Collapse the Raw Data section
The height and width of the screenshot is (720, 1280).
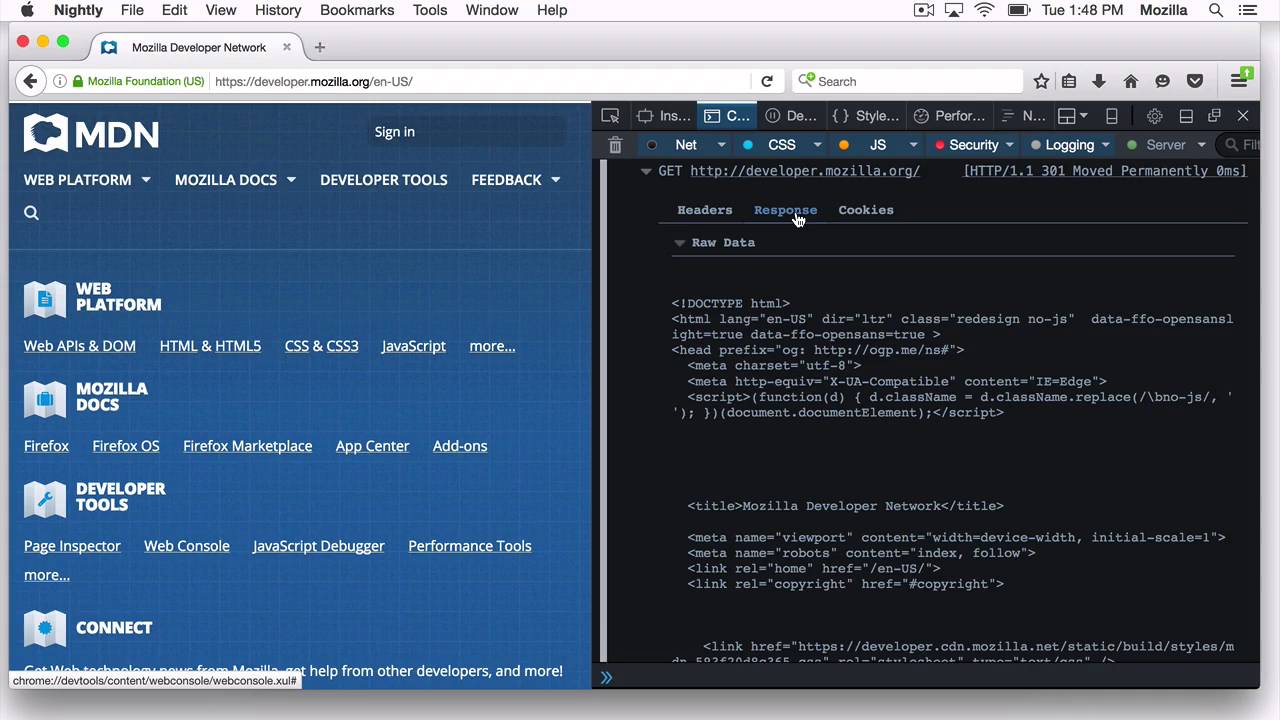680,243
